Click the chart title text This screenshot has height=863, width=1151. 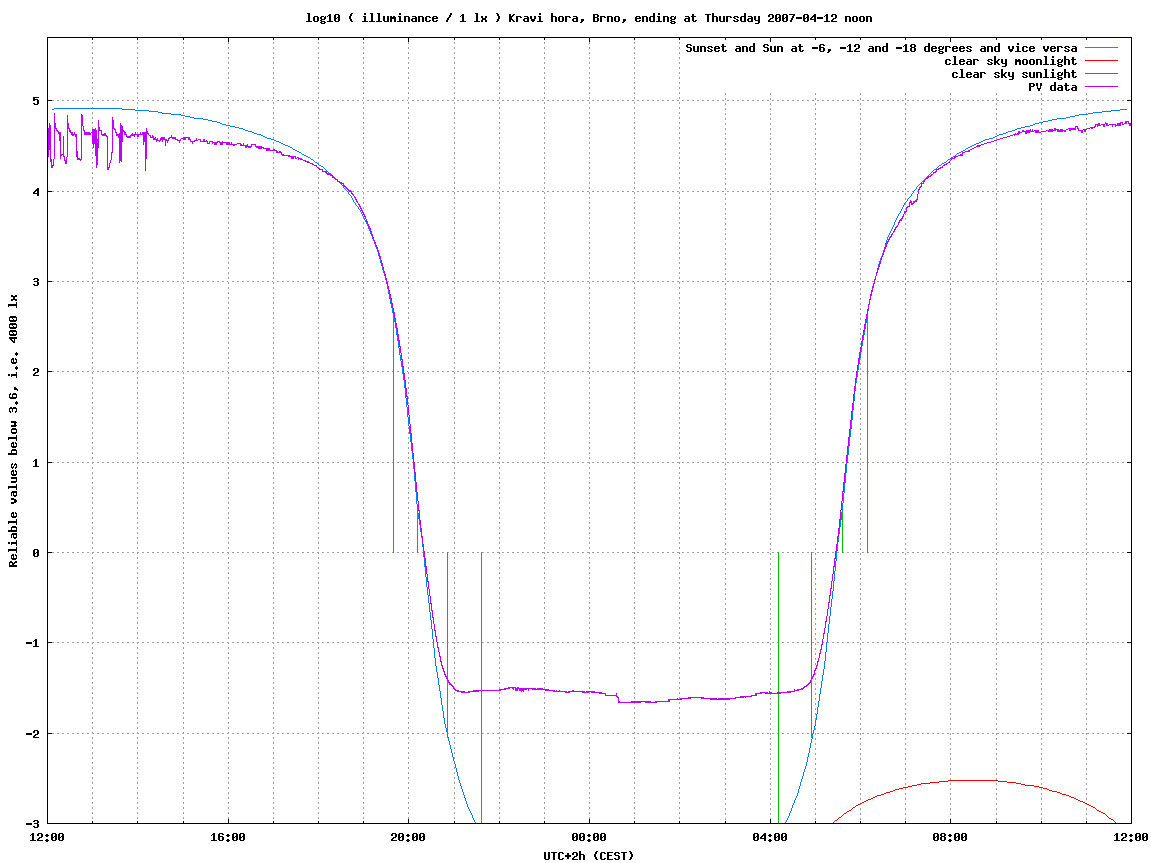589,18
